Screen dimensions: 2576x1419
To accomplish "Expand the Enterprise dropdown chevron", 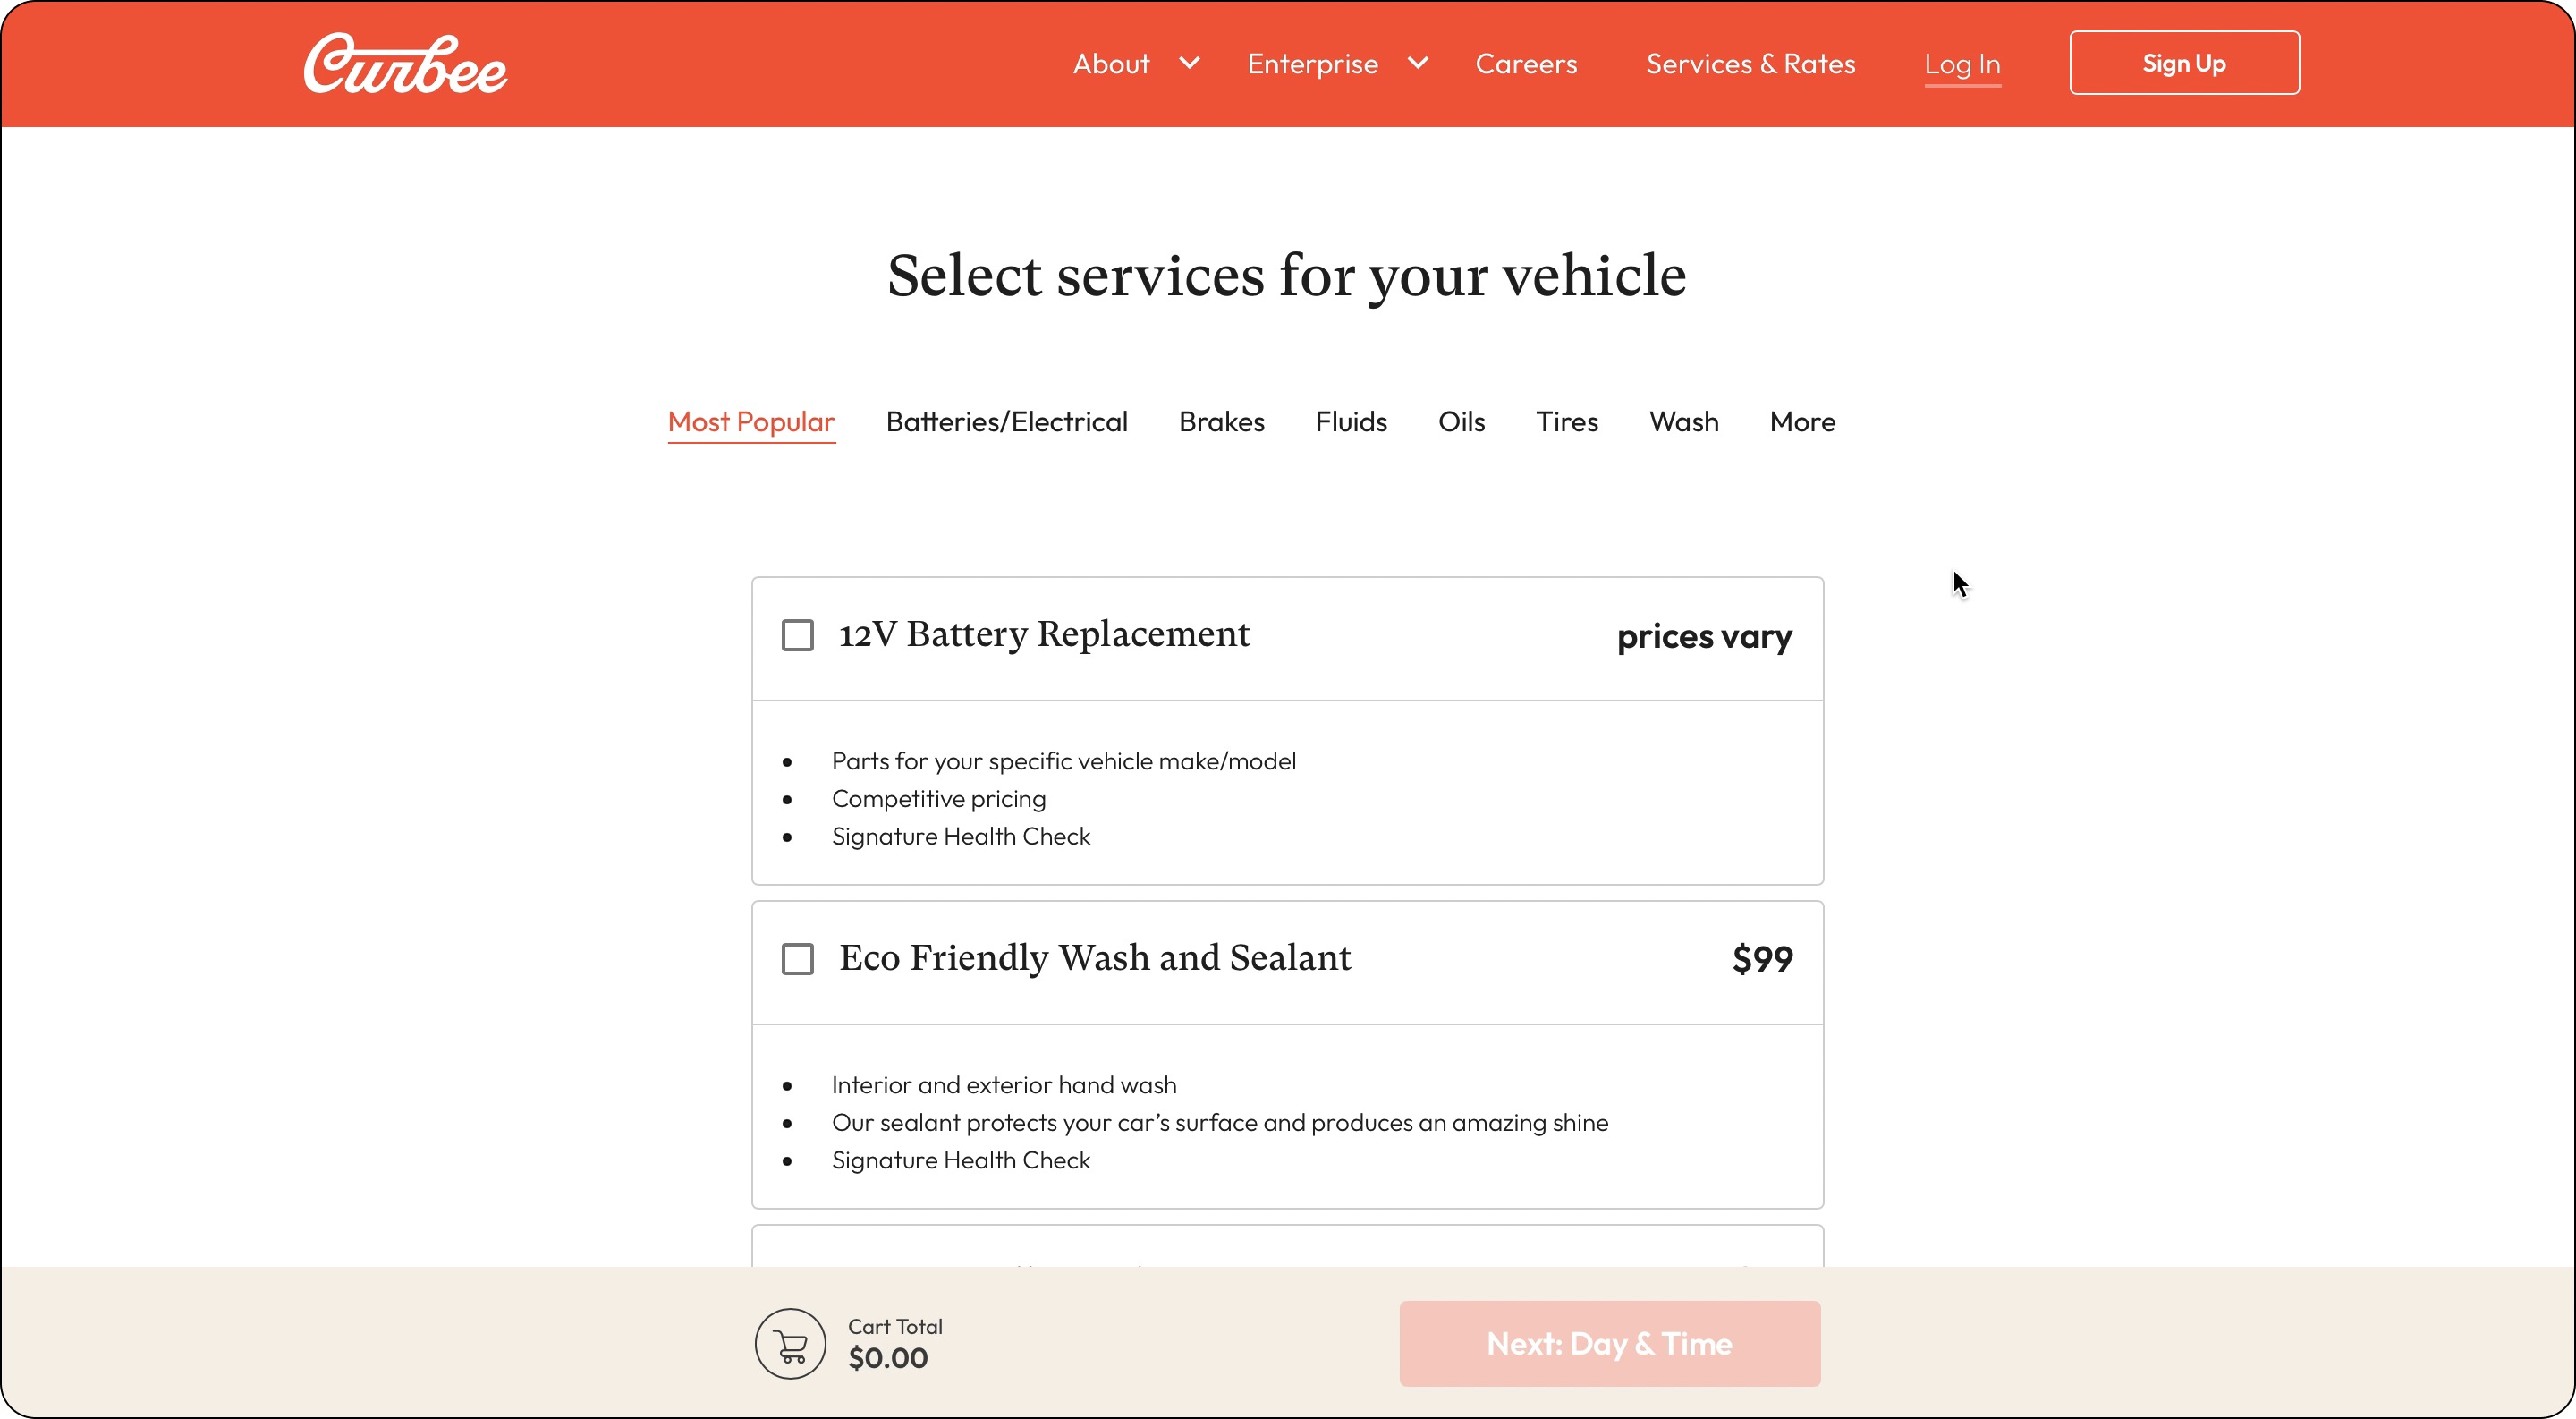I will click(x=1418, y=63).
